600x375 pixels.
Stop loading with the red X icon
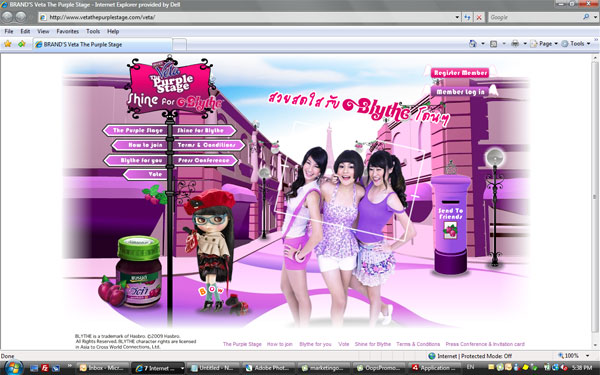tap(479, 17)
